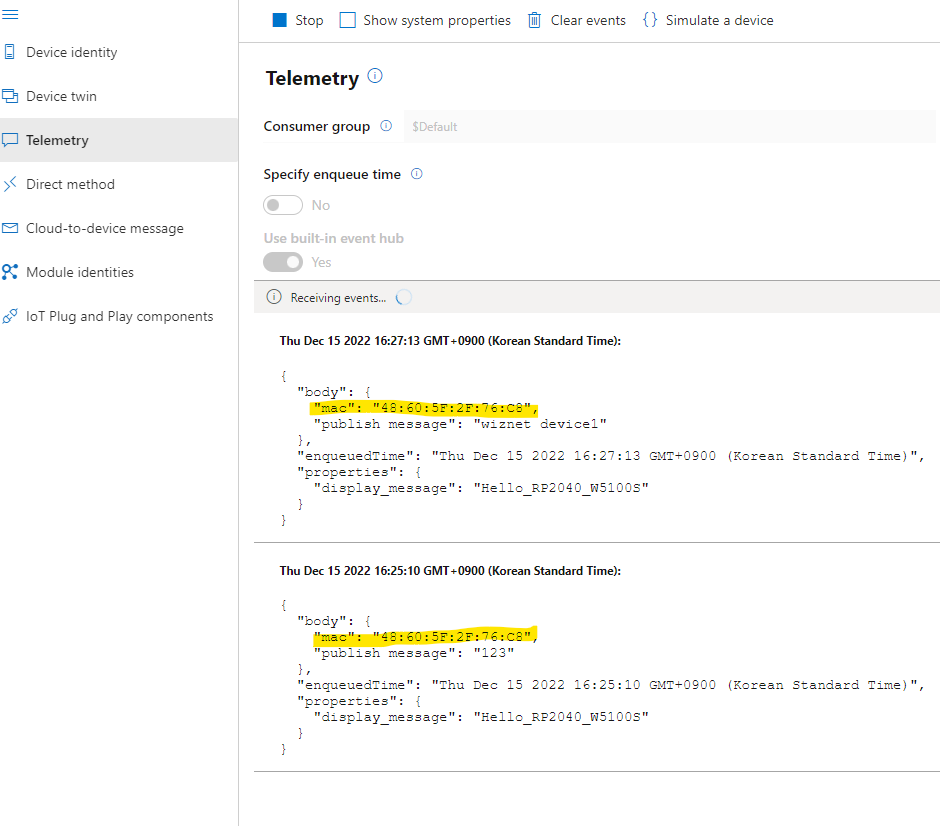Click the Module identities icon
Image resolution: width=940 pixels, height=826 pixels.
10,272
